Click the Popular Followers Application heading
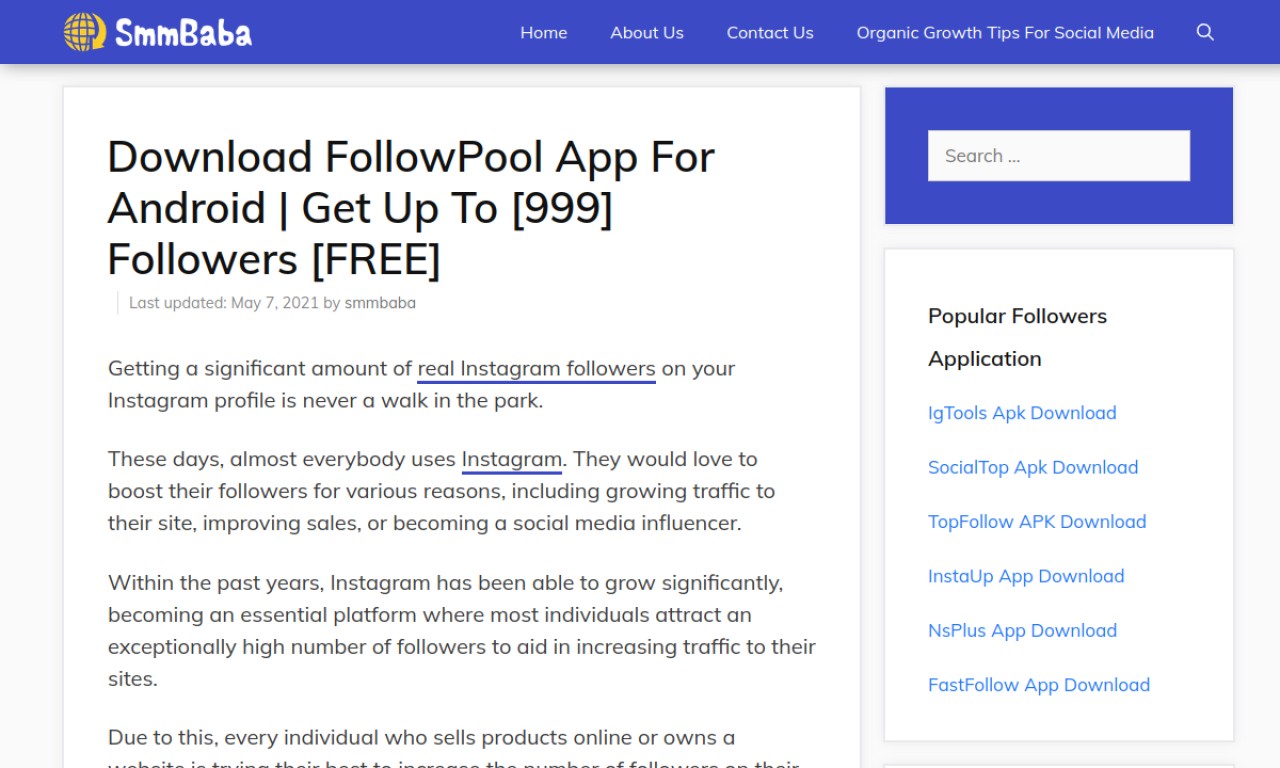Image resolution: width=1280 pixels, height=768 pixels. point(1017,337)
